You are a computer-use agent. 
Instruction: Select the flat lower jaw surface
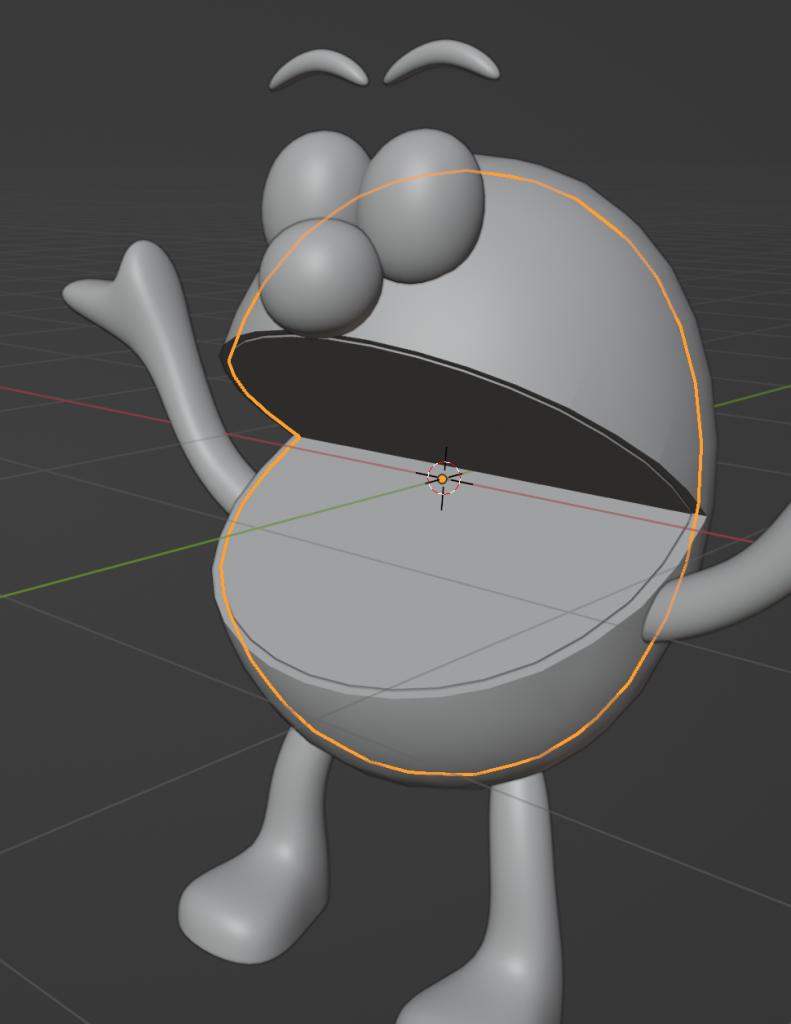[x=420, y=580]
